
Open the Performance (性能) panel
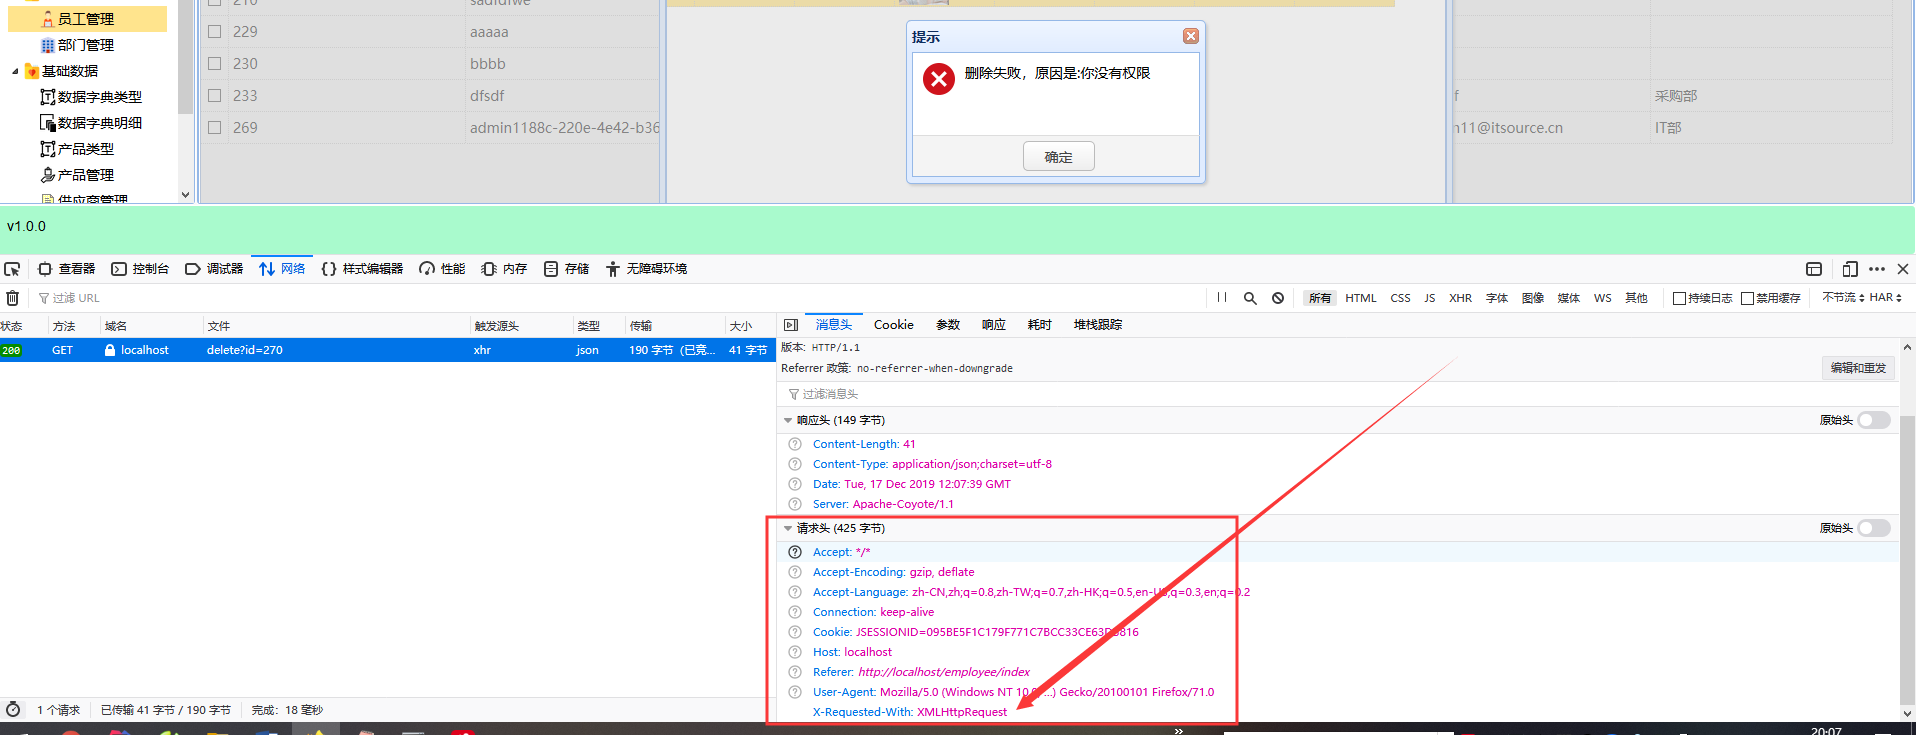(442, 269)
